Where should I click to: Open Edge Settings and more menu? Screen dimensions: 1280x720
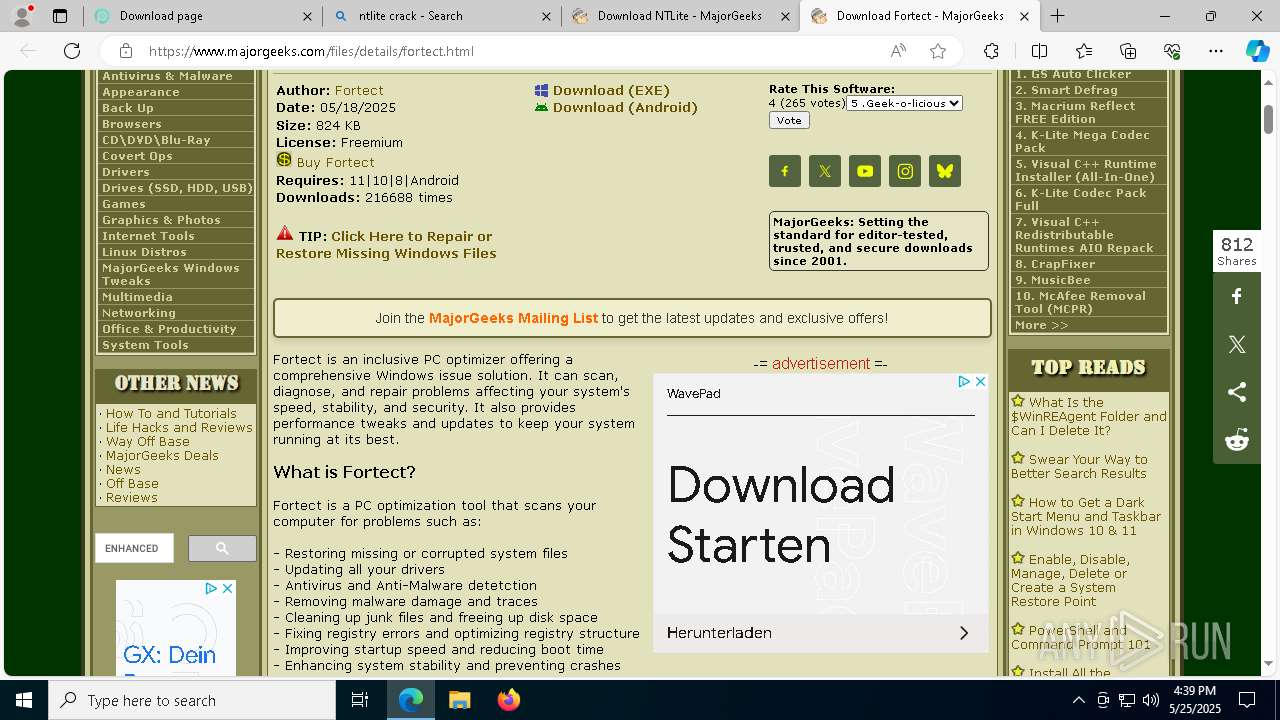tap(1216, 51)
